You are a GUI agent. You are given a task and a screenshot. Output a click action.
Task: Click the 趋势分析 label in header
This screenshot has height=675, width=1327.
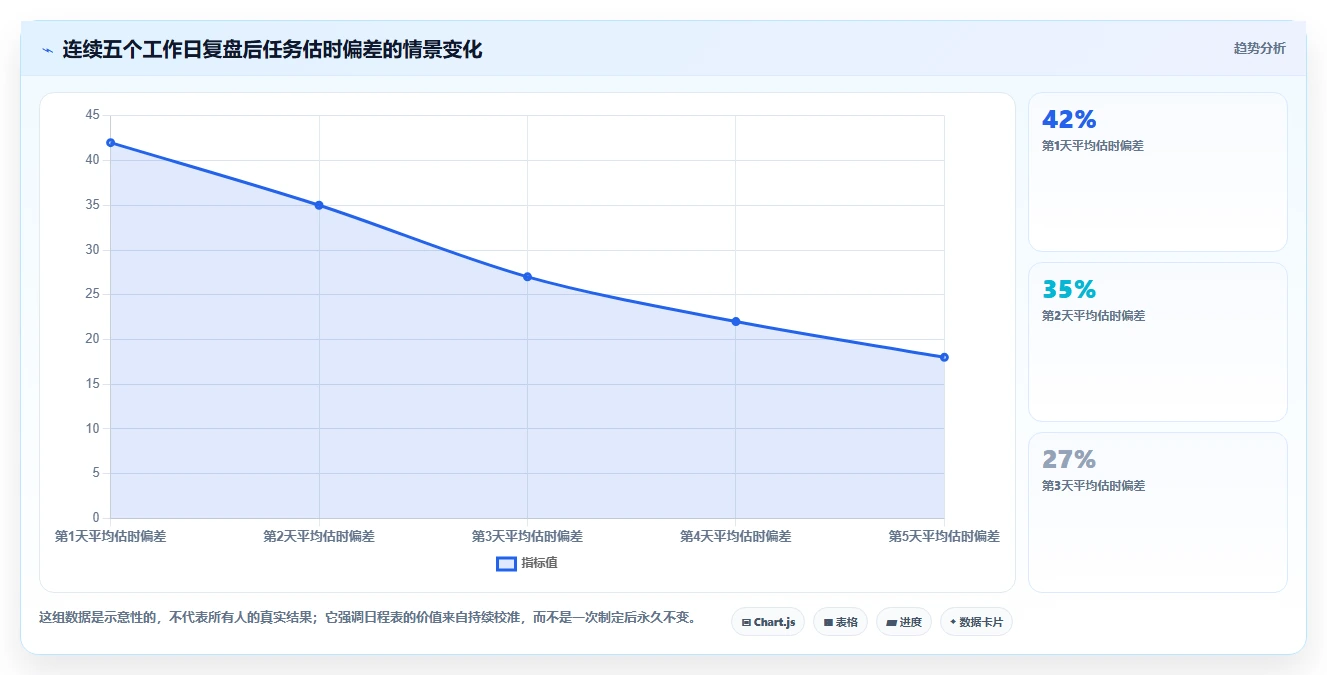coord(1259,48)
